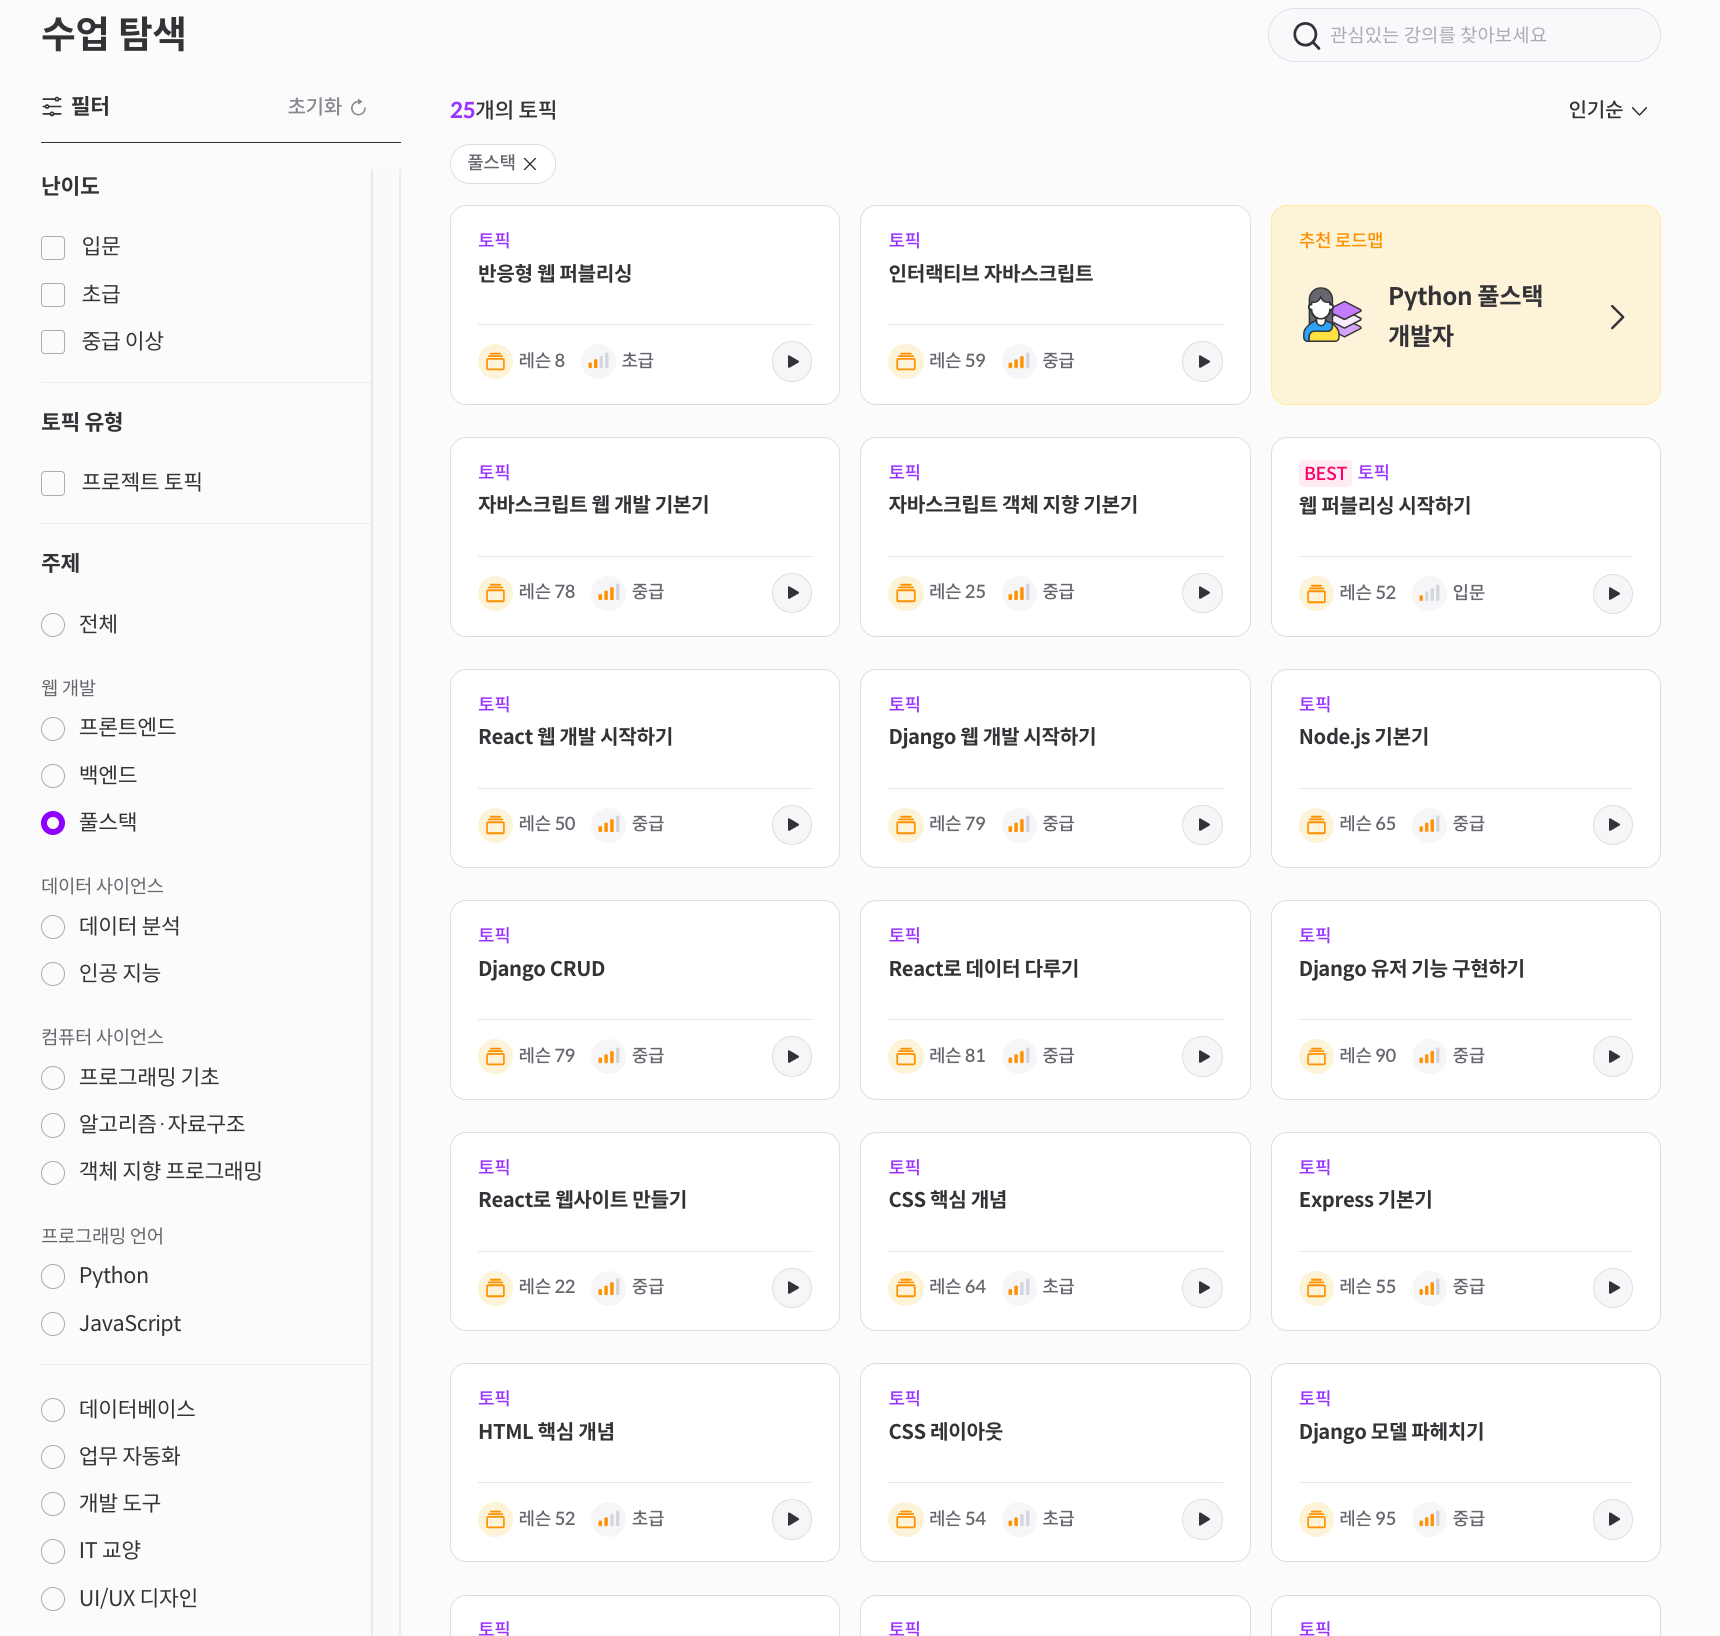Select the IT 교양 radio button
Viewport: 1720px width, 1636px height.
pos(53,1551)
